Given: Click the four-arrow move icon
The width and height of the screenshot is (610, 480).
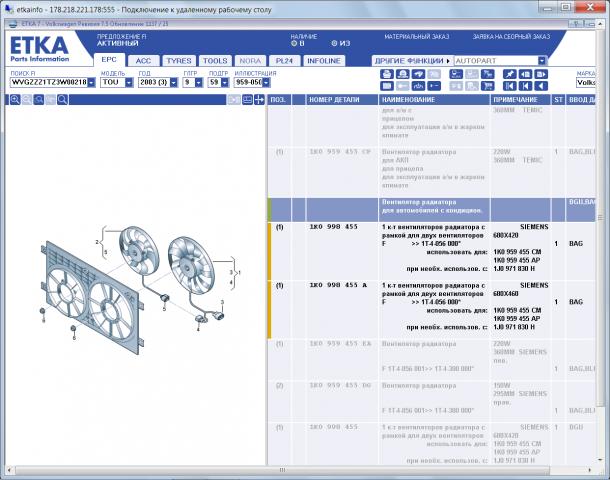Looking at the screenshot, I should tap(259, 100).
